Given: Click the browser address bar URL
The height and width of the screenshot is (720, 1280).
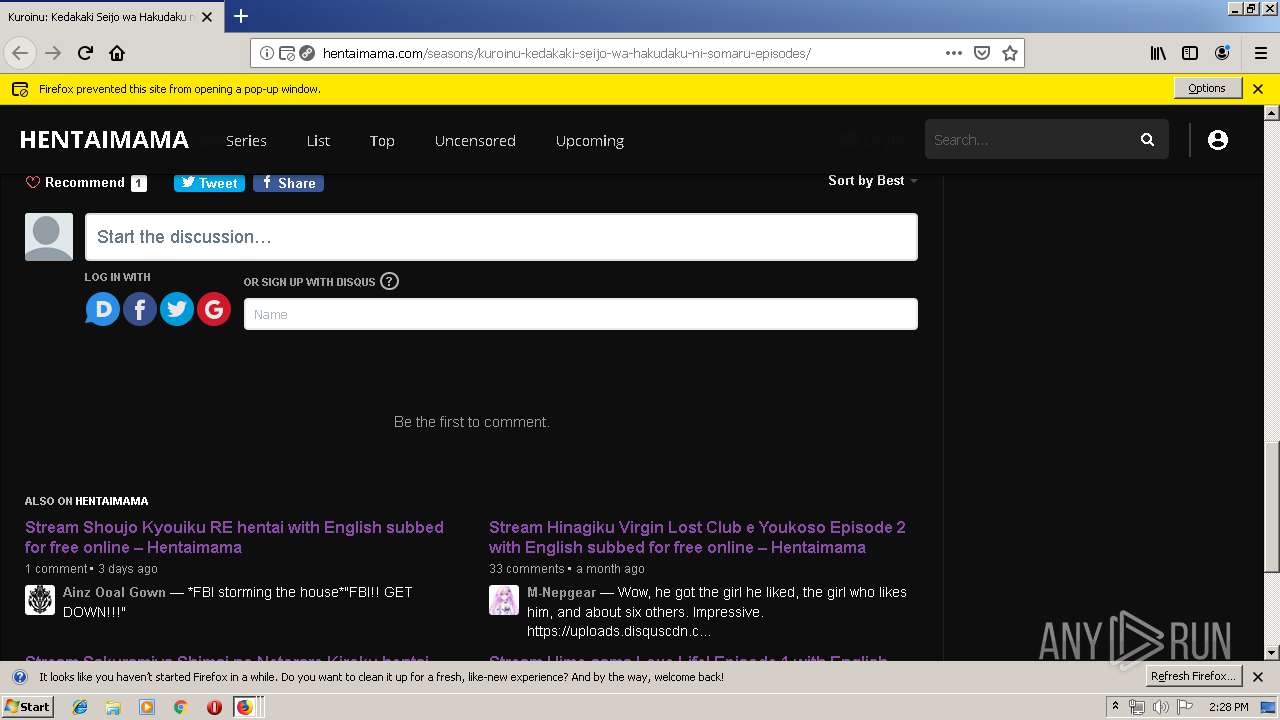Looking at the screenshot, I should [566, 53].
